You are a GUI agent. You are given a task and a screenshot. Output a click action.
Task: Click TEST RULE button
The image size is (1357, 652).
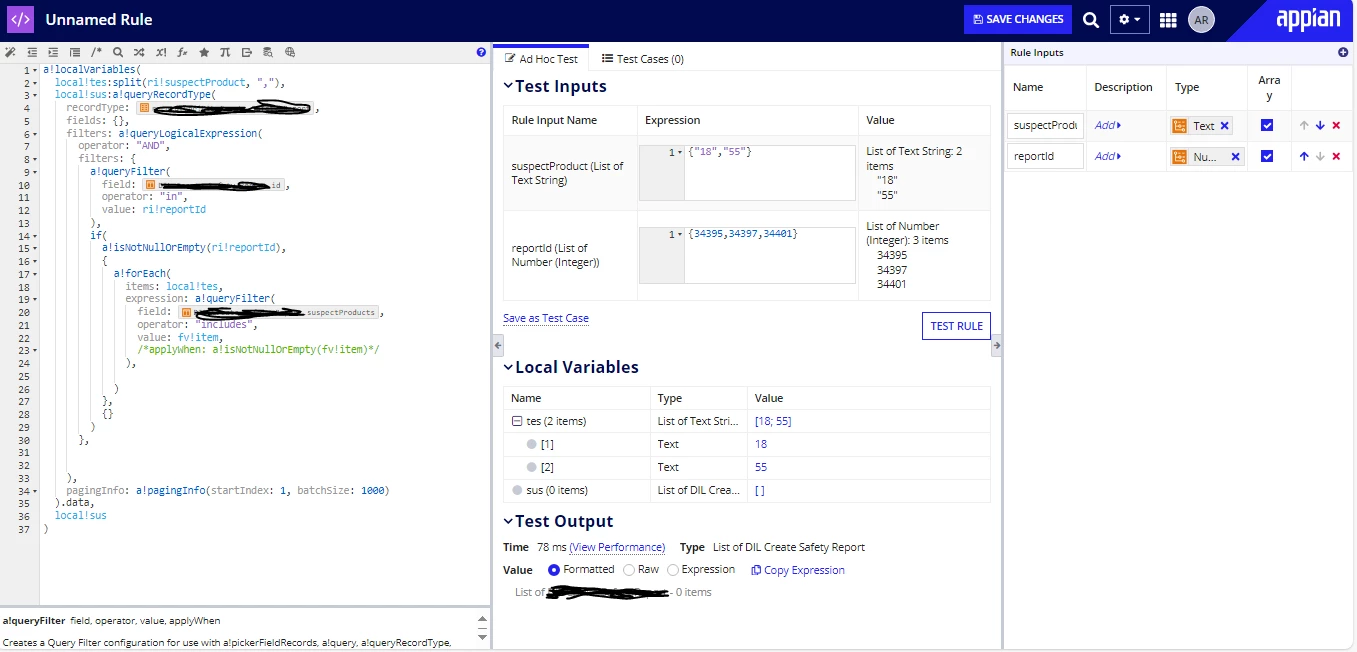(x=956, y=326)
